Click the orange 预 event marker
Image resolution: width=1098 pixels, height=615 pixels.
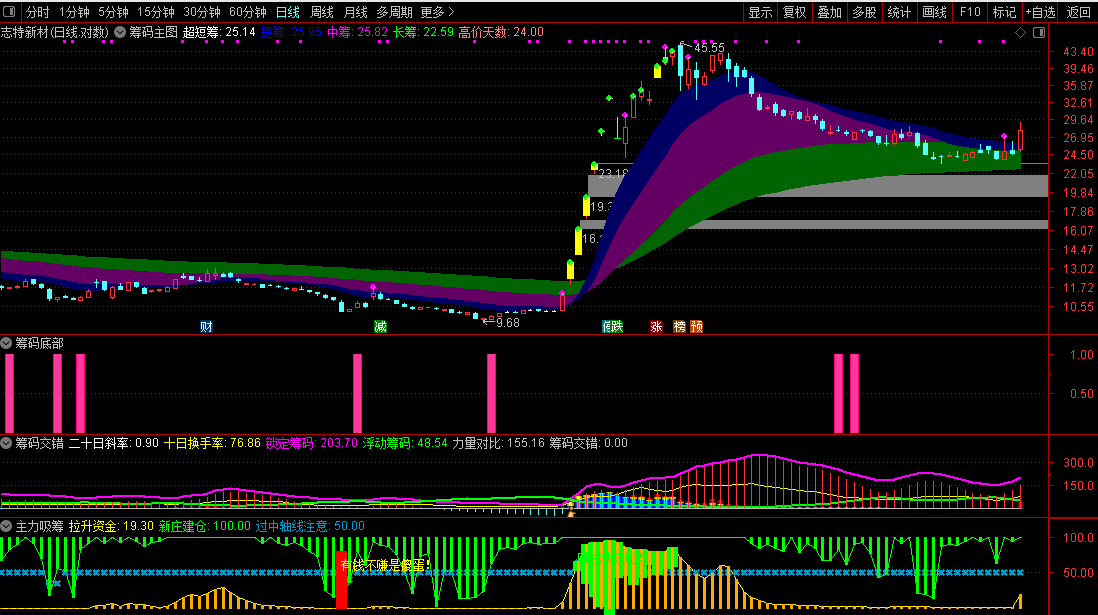pos(696,326)
